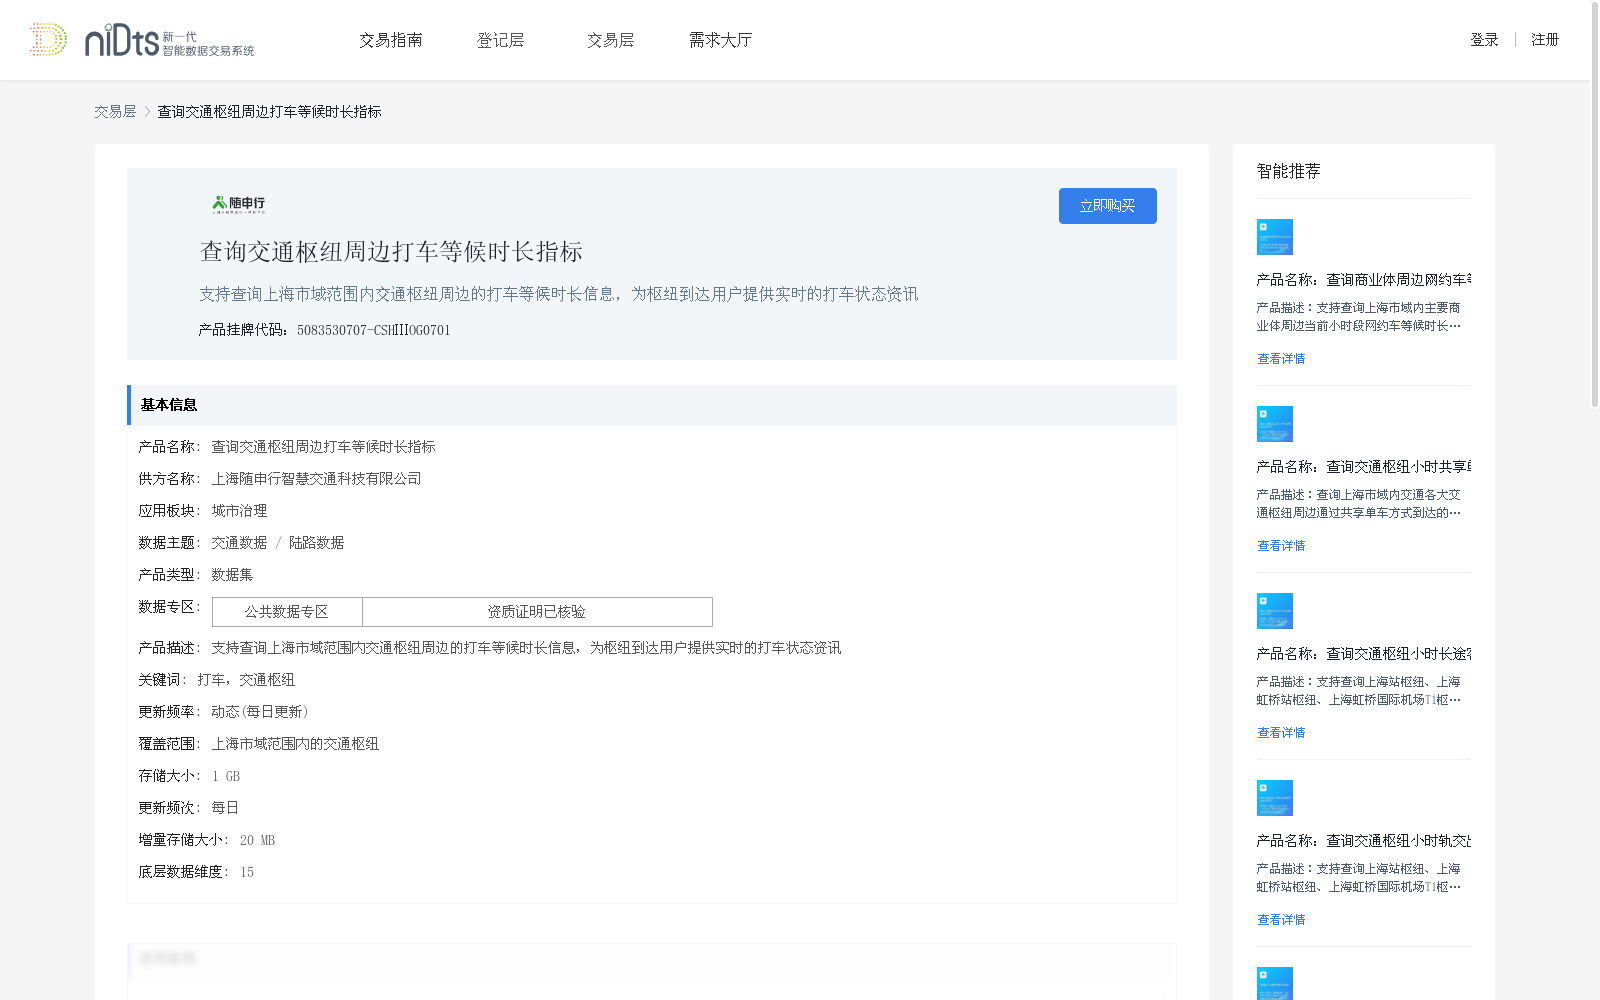Click the main title 查询交通枢纽周边打车等候时长指标
Screen dimensions: 1600x1000
pos(391,252)
